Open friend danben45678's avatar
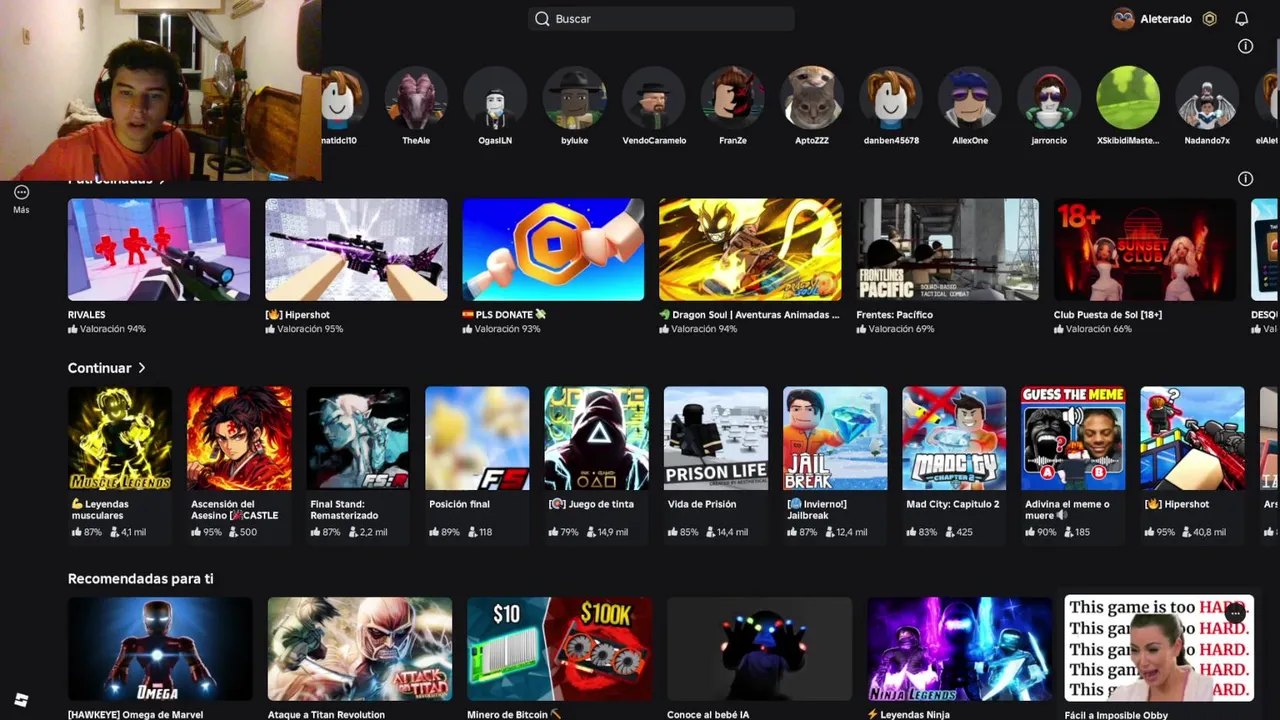This screenshot has width=1280, height=720. [891, 98]
